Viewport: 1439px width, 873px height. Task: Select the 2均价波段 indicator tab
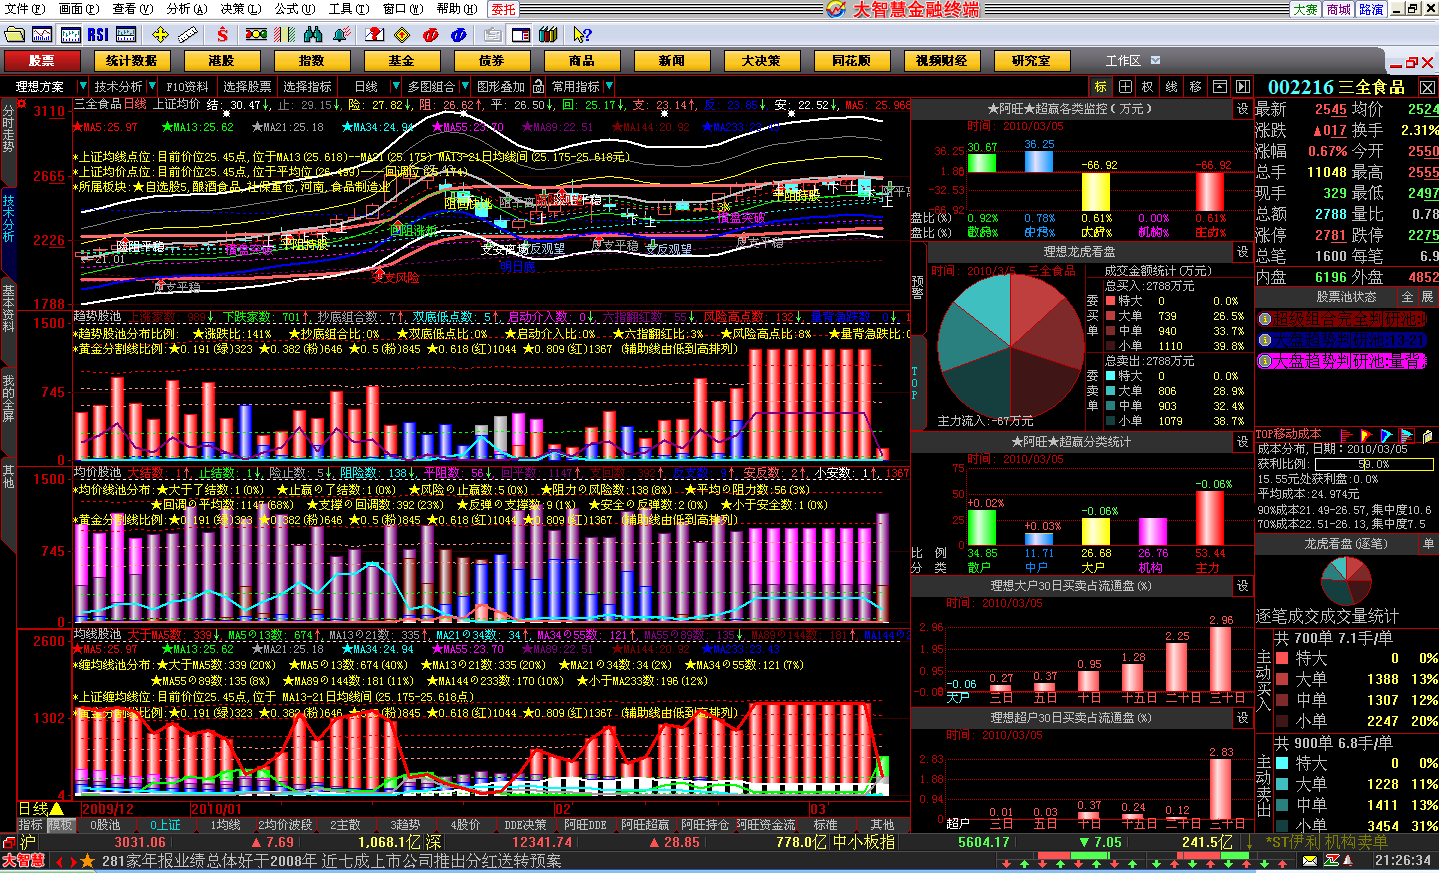[x=285, y=825]
